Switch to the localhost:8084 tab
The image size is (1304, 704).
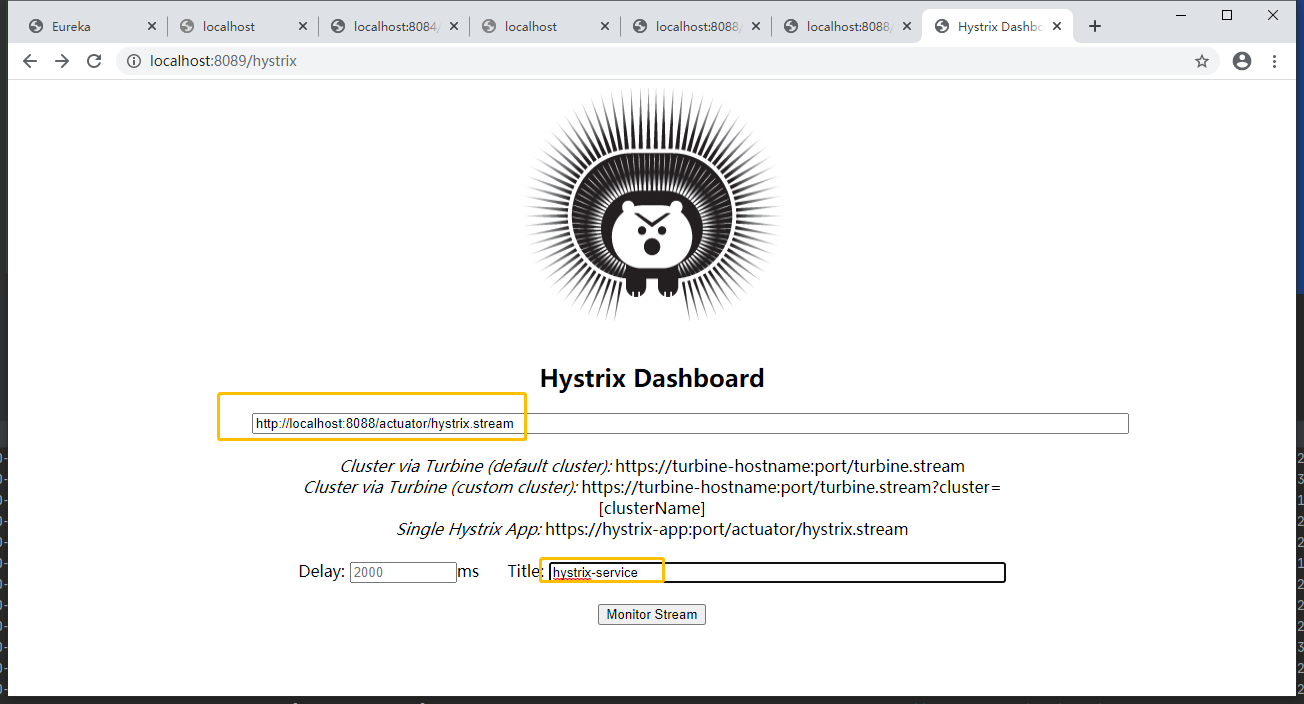[x=394, y=27]
